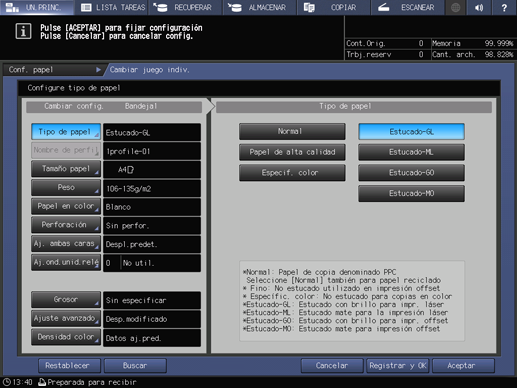
Task: Click the COPIAR copy icon
Action: coord(309,7)
